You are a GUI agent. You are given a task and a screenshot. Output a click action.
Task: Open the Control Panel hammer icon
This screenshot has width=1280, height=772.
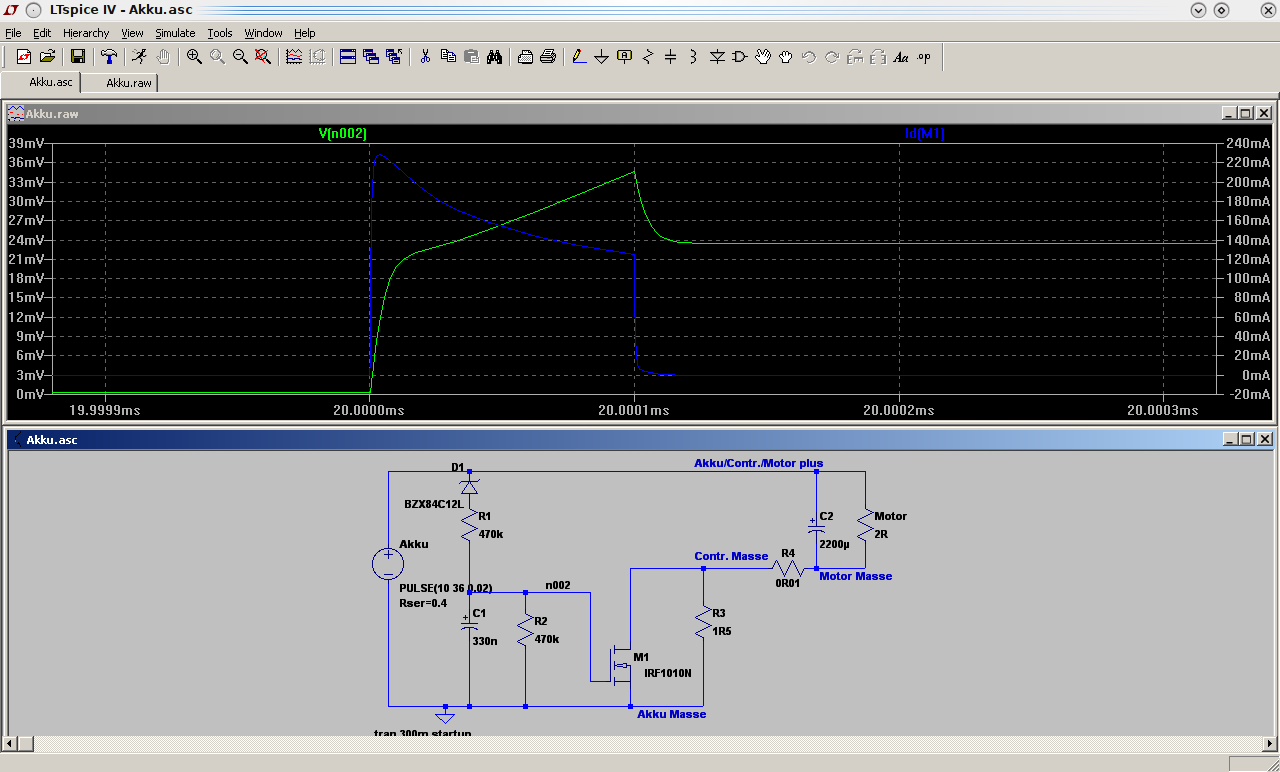tap(109, 57)
